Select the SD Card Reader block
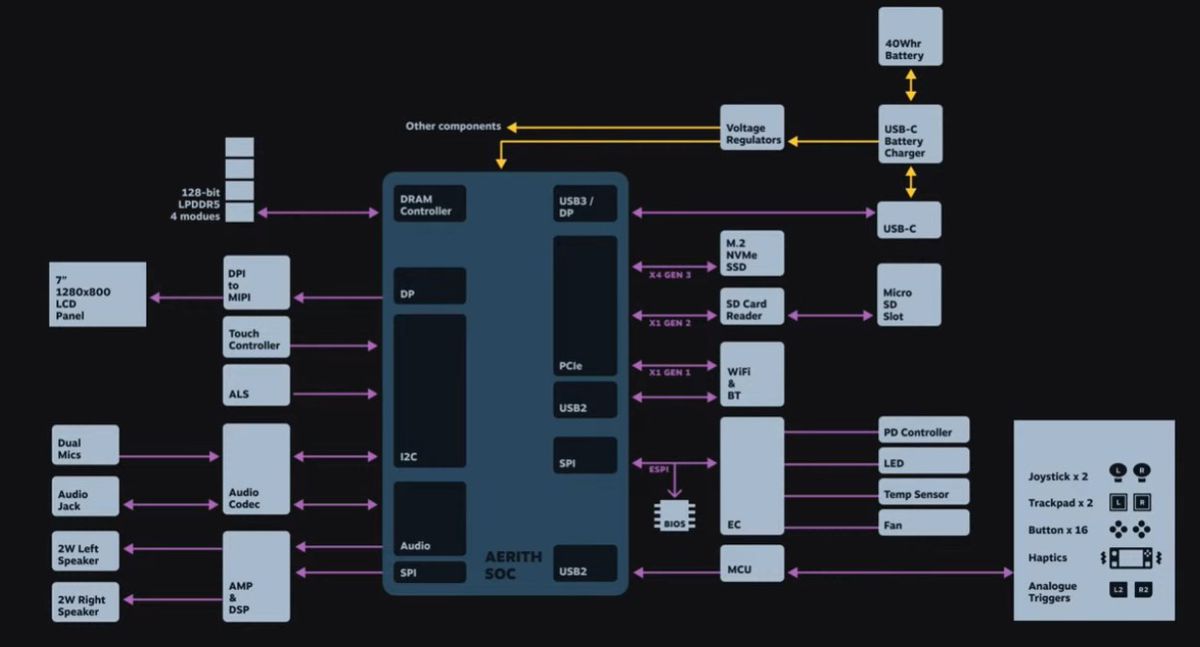Viewport: 1200px width, 647px height. pos(752,307)
